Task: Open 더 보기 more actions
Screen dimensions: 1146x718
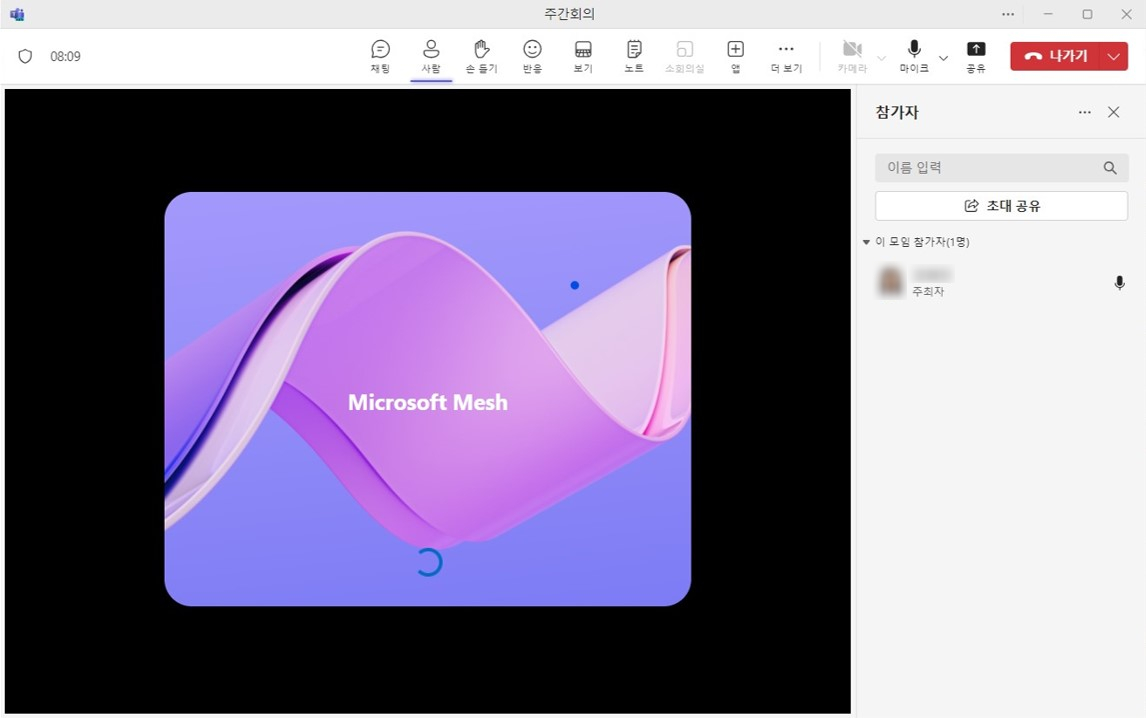Action: click(786, 56)
